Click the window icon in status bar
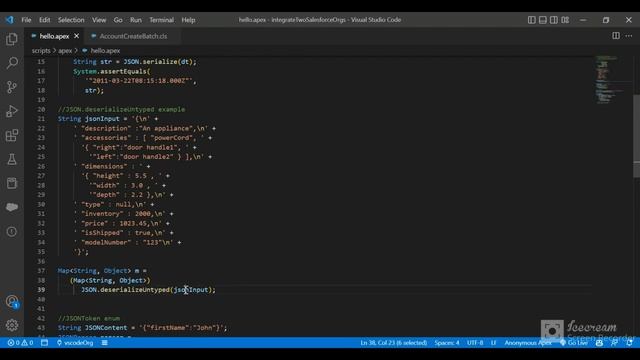This screenshot has height=360, width=640. pos(44,343)
